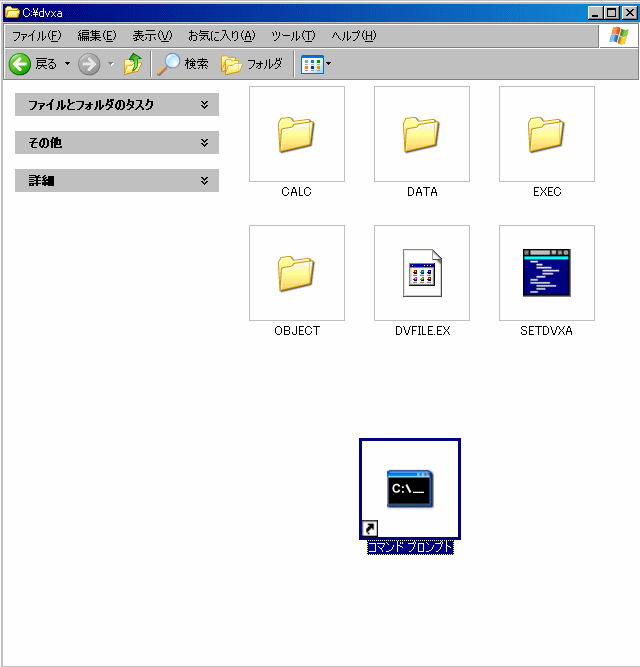Open the ファイル(F) menu
Image resolution: width=640 pixels, height=667 pixels.
click(36, 36)
